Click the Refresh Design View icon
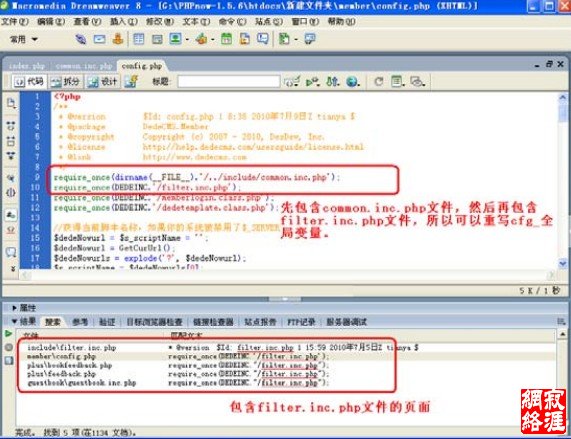The width and height of the screenshot is (571, 439). pos(379,82)
